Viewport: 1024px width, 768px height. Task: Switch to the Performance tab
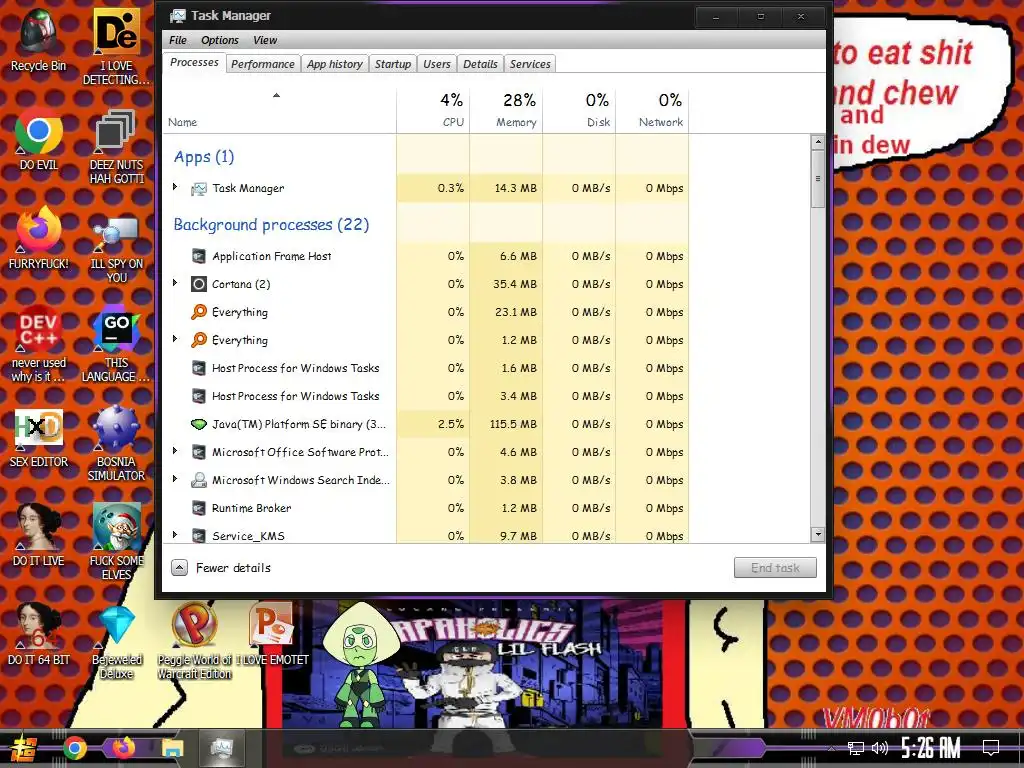pos(263,64)
